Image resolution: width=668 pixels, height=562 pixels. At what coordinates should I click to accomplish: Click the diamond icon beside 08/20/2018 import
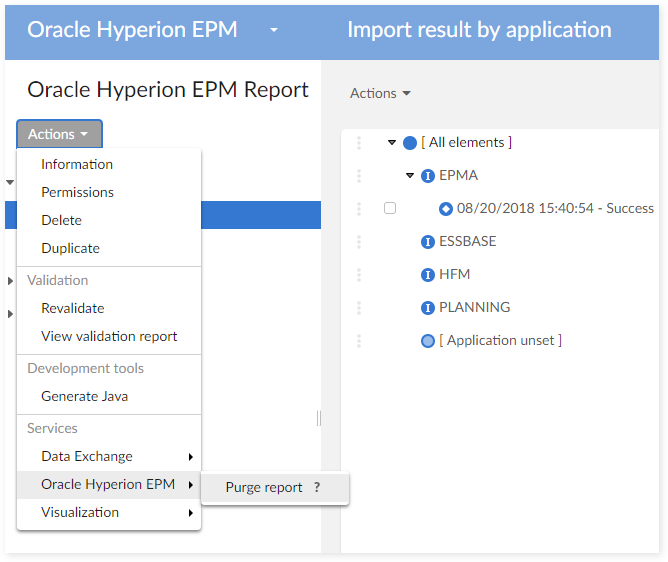[x=446, y=209]
